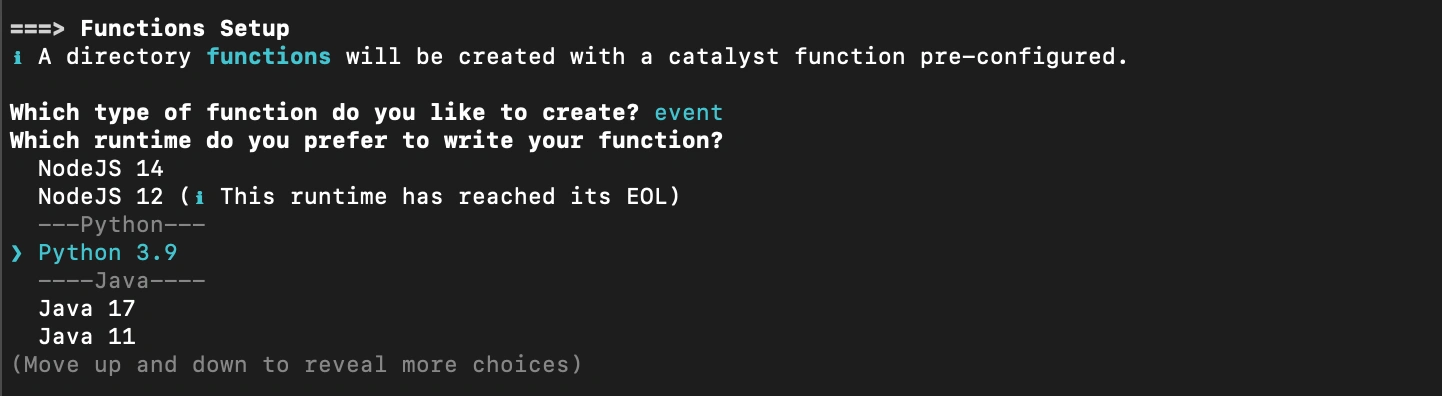This screenshot has height=396, width=1442.
Task: Select the NodeJS 14 runtime option
Action: 100,169
